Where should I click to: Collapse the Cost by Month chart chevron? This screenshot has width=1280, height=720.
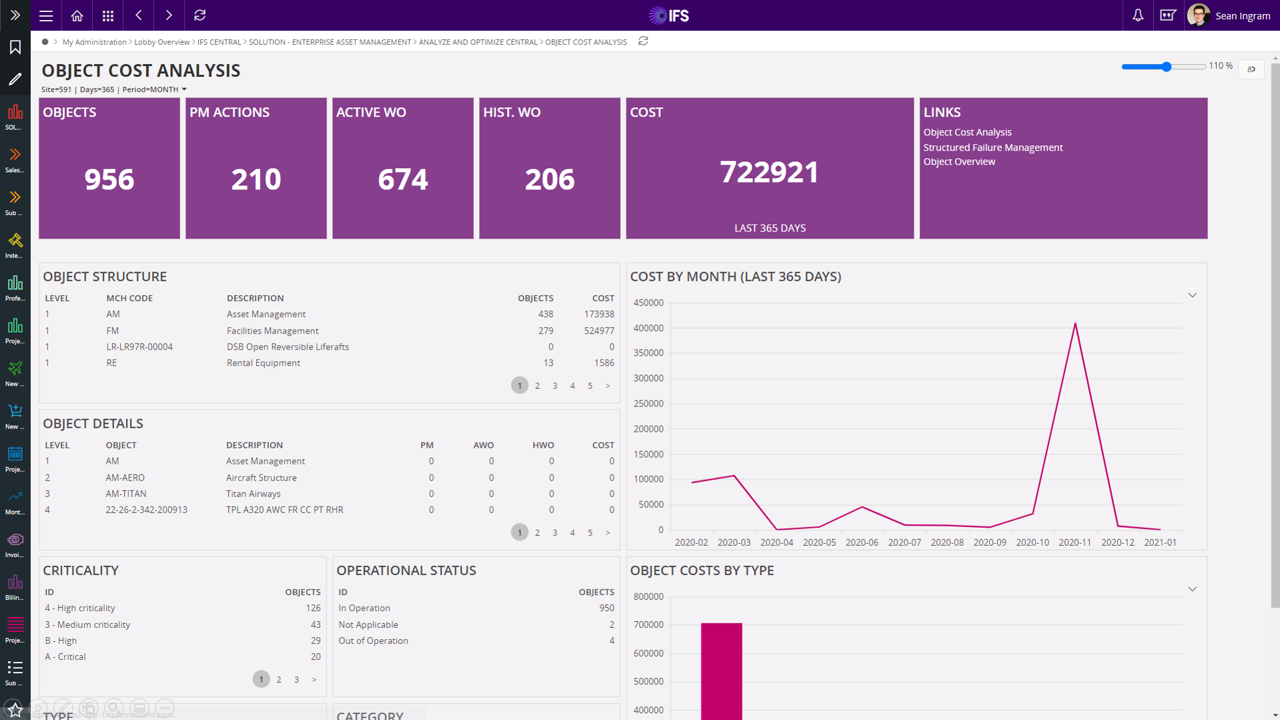point(1191,295)
